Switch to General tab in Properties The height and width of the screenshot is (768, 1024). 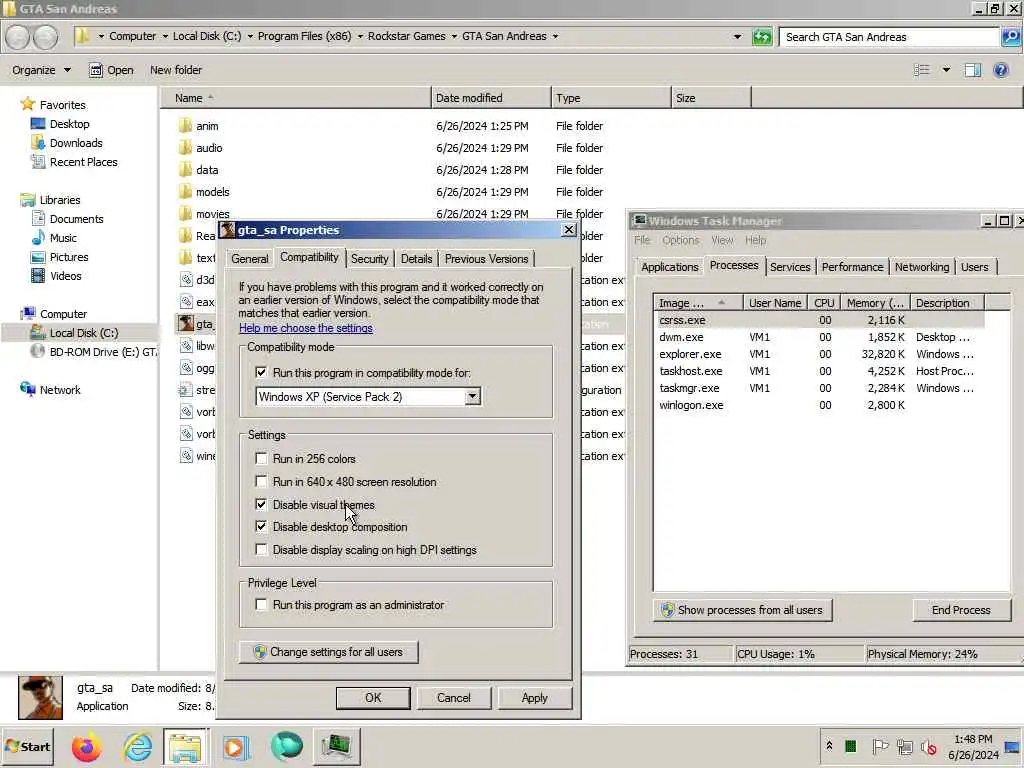coord(249,259)
